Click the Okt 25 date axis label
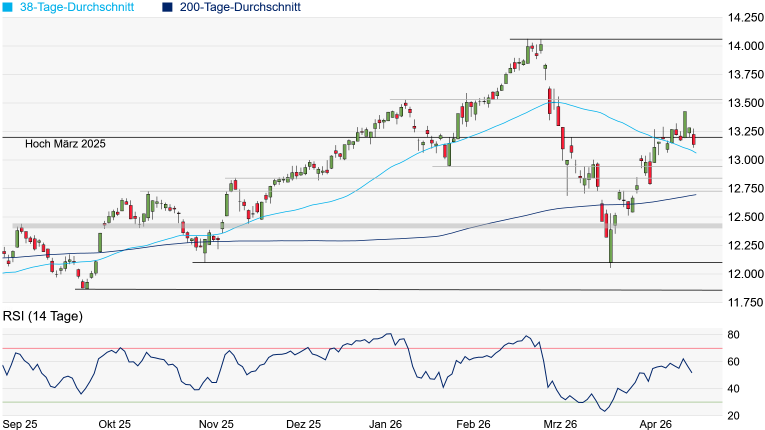The width and height of the screenshot is (765, 430). pos(115,424)
